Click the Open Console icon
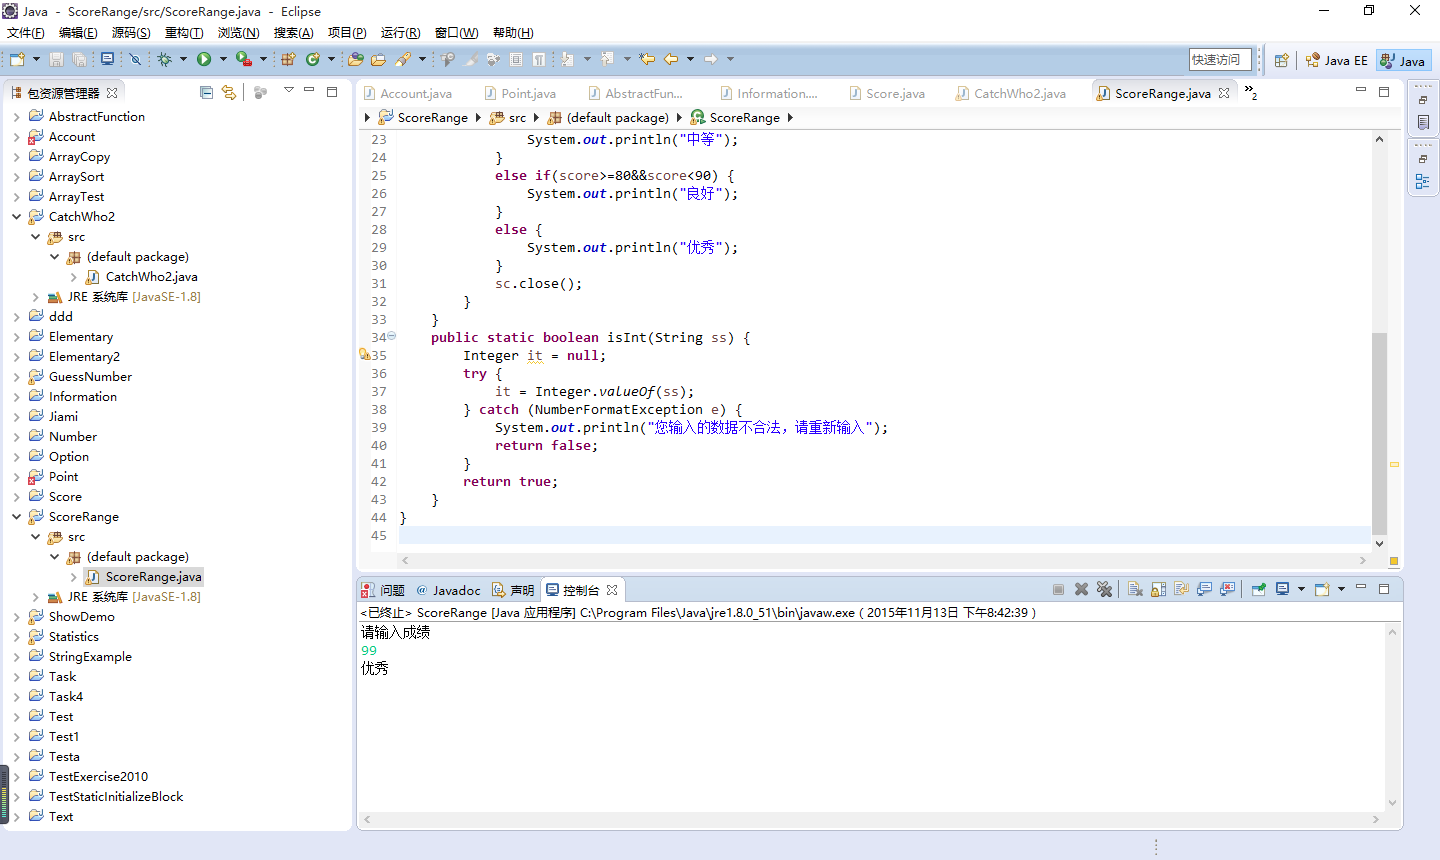 pyautogui.click(x=1322, y=589)
